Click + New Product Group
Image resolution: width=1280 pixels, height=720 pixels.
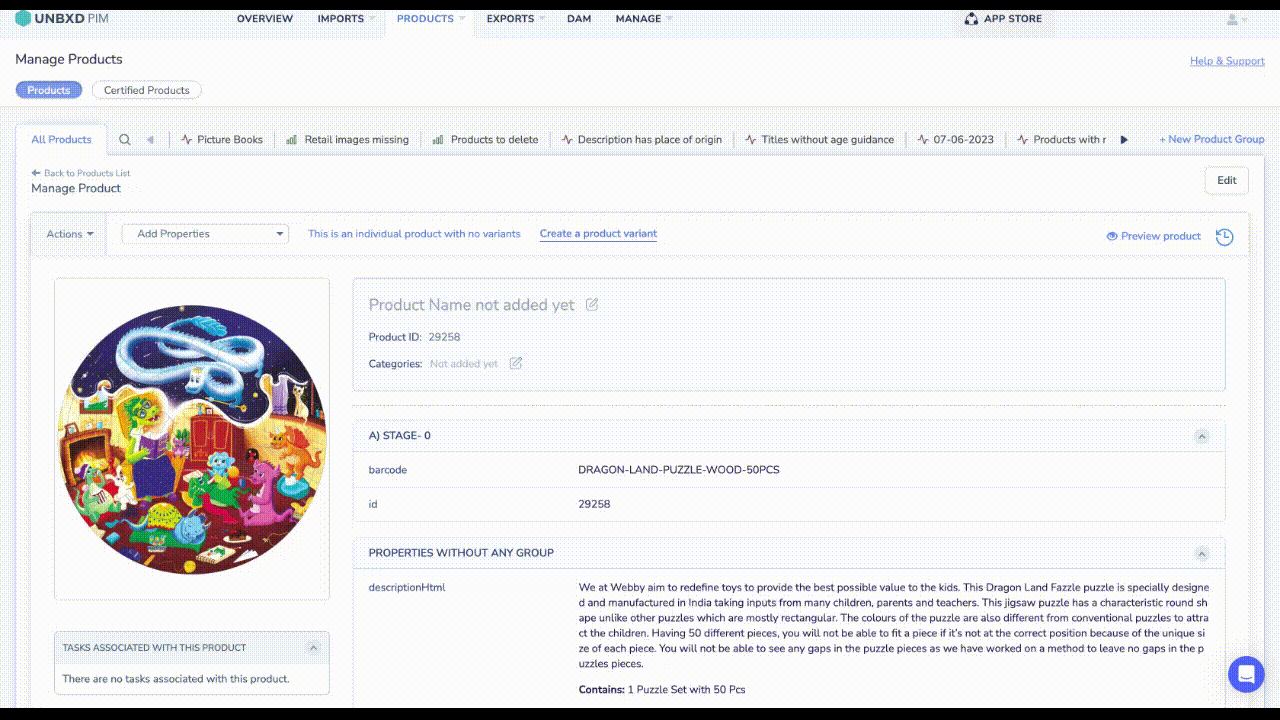(x=1212, y=140)
